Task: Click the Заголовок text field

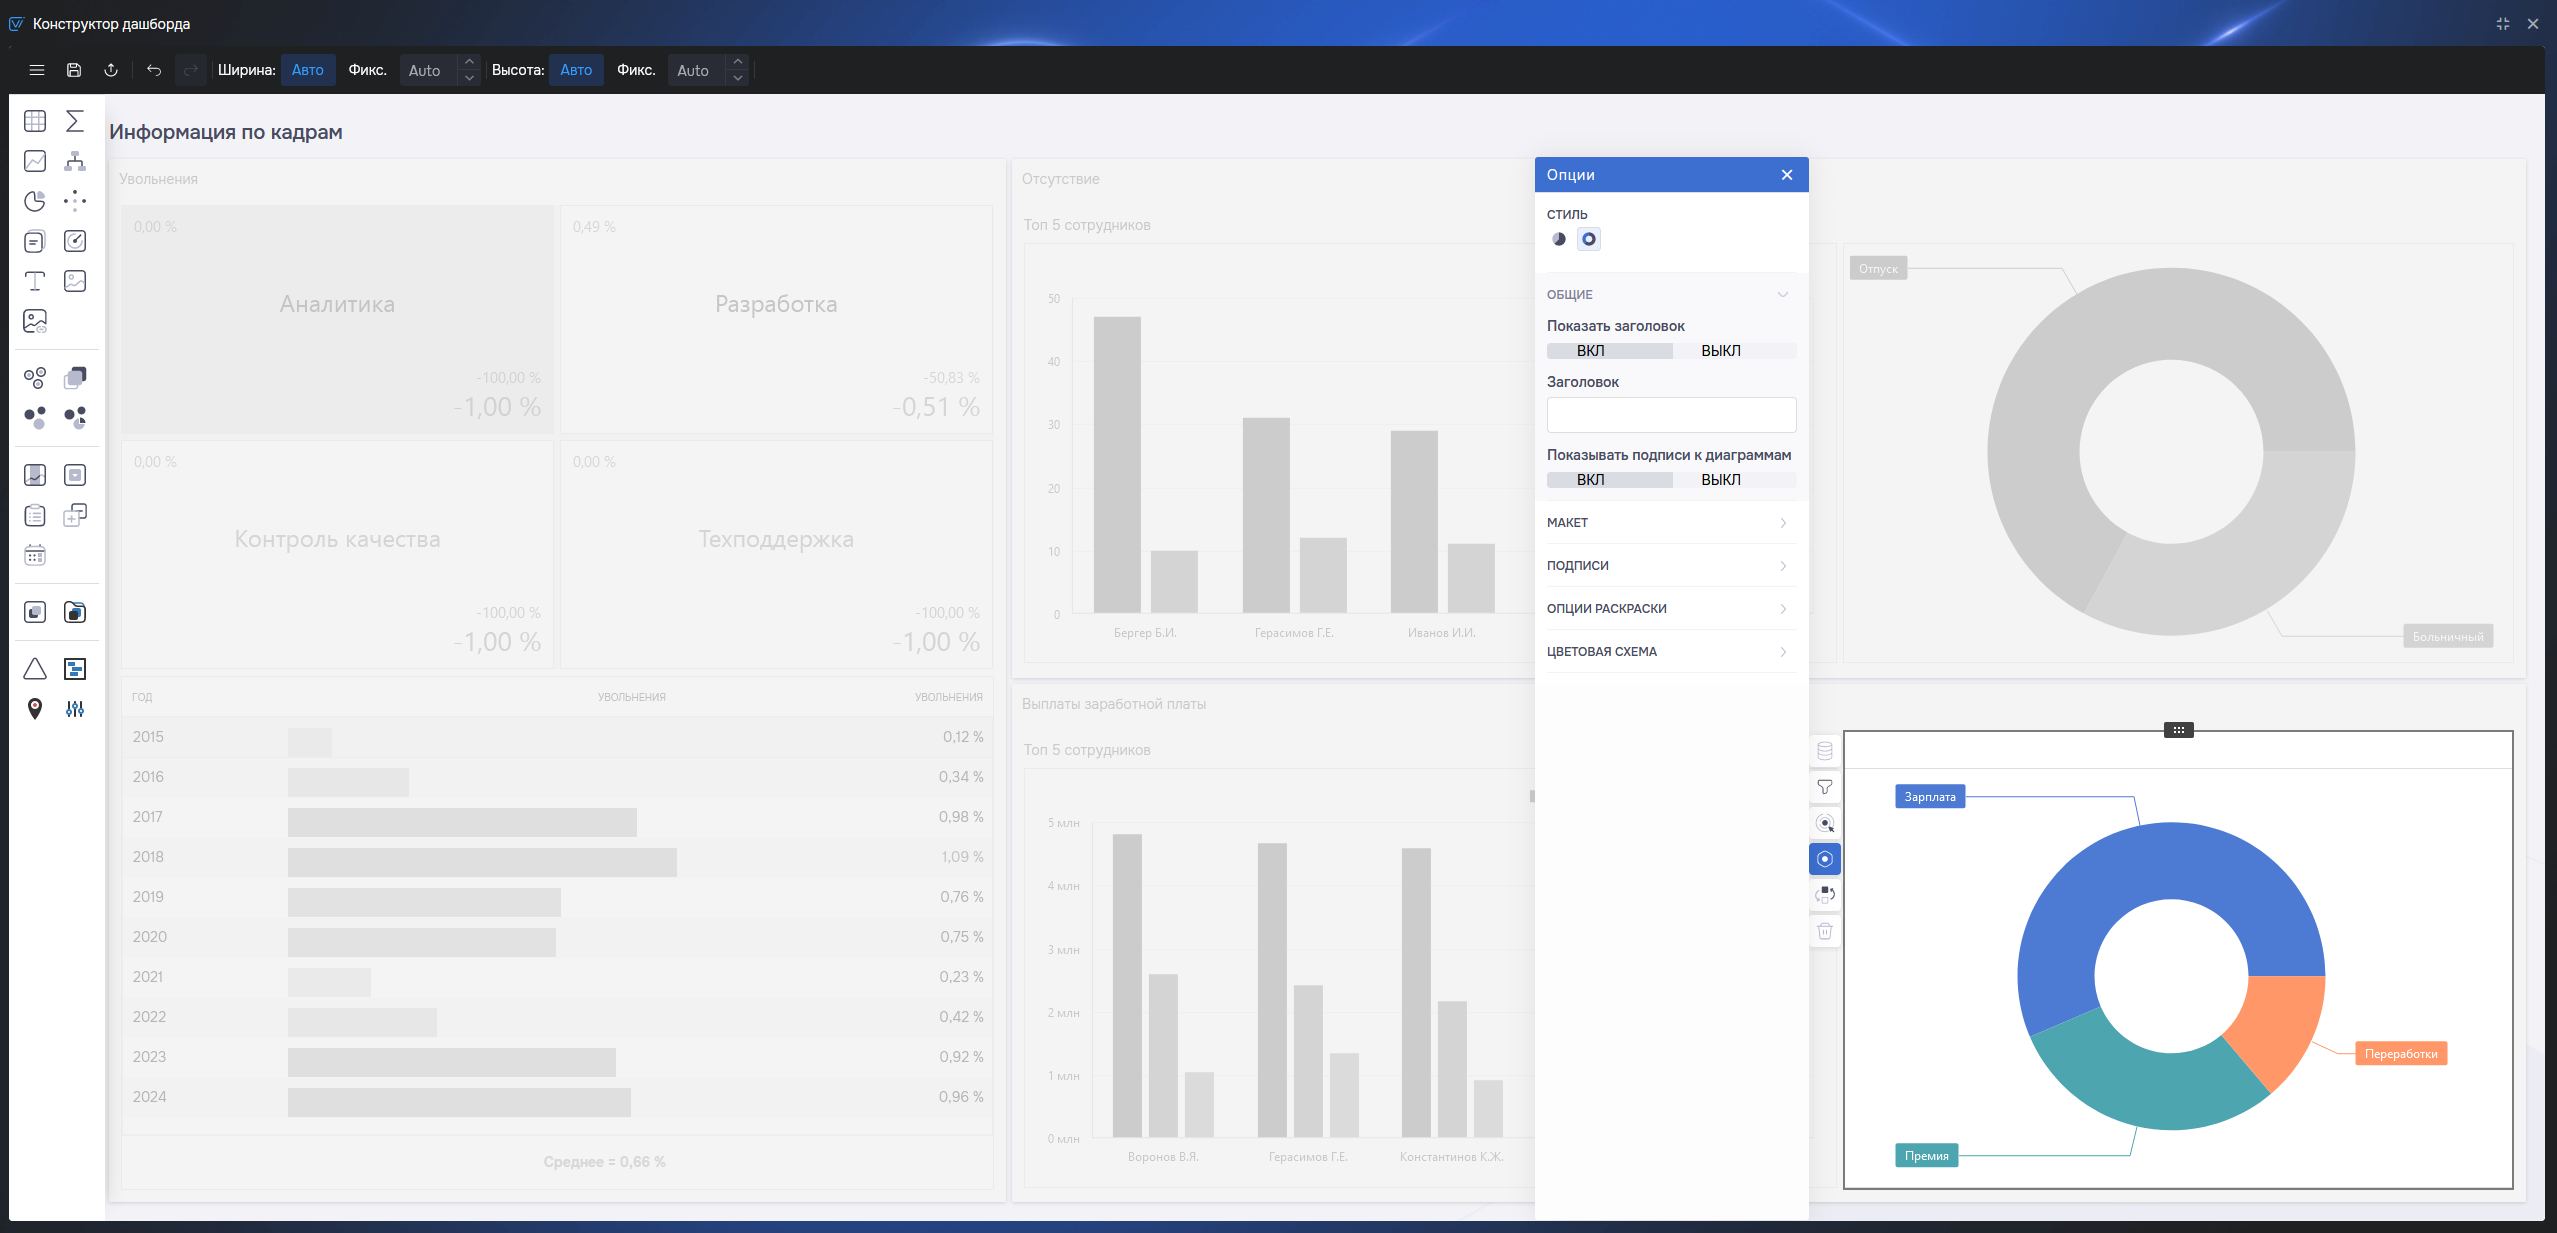Action: click(x=1671, y=415)
